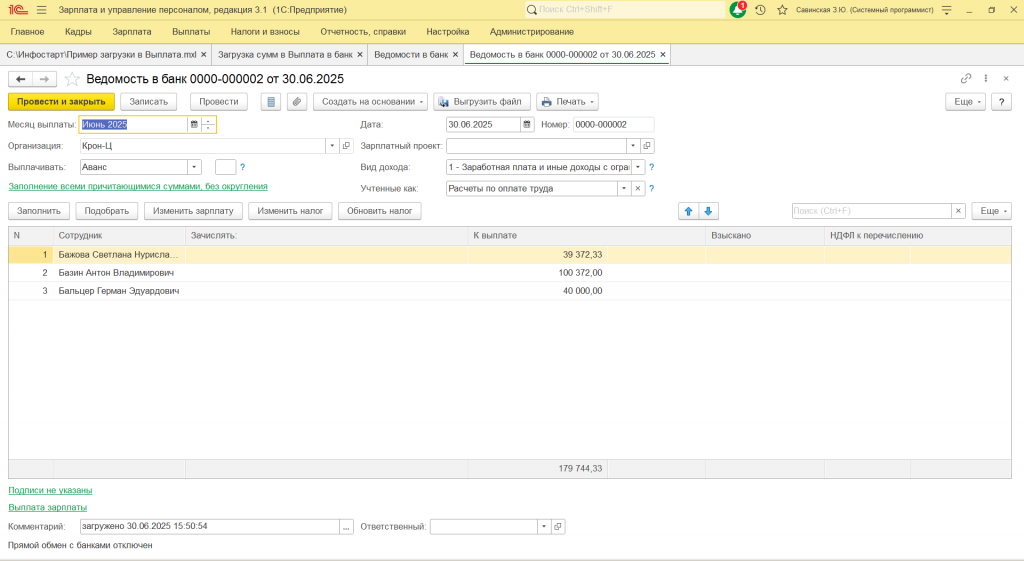
Task: Close the document form
Action: click(x=1006, y=78)
